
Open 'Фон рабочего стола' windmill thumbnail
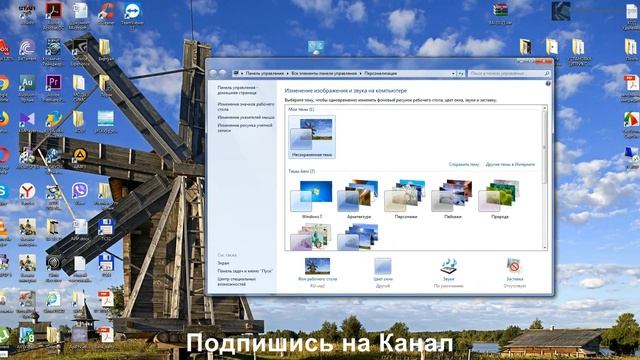[317, 266]
